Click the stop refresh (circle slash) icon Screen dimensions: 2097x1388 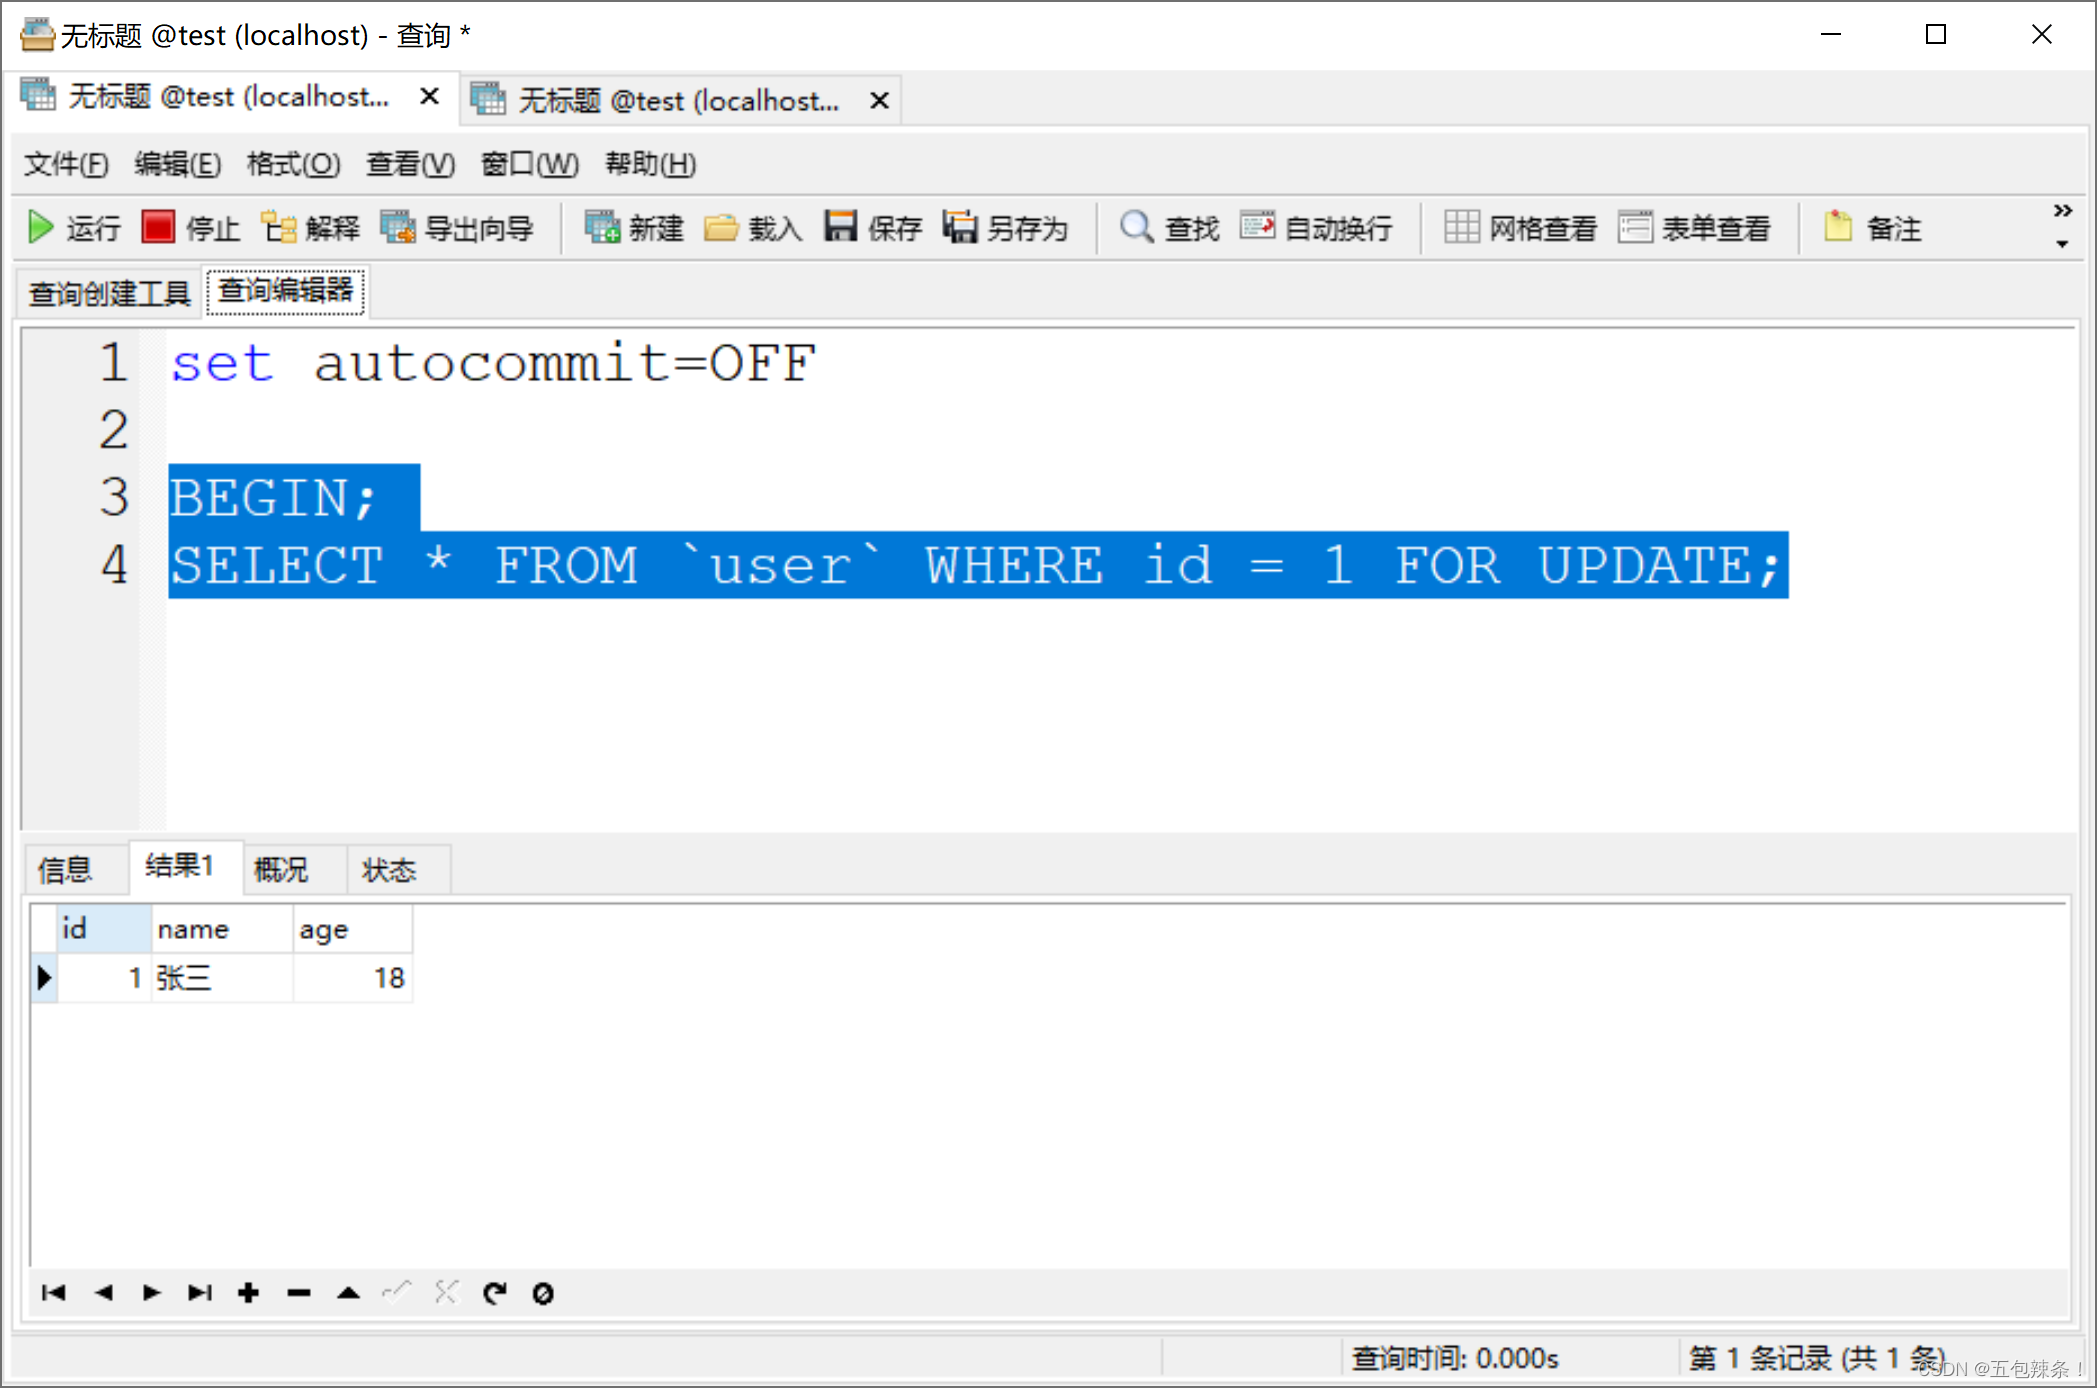(x=543, y=1293)
